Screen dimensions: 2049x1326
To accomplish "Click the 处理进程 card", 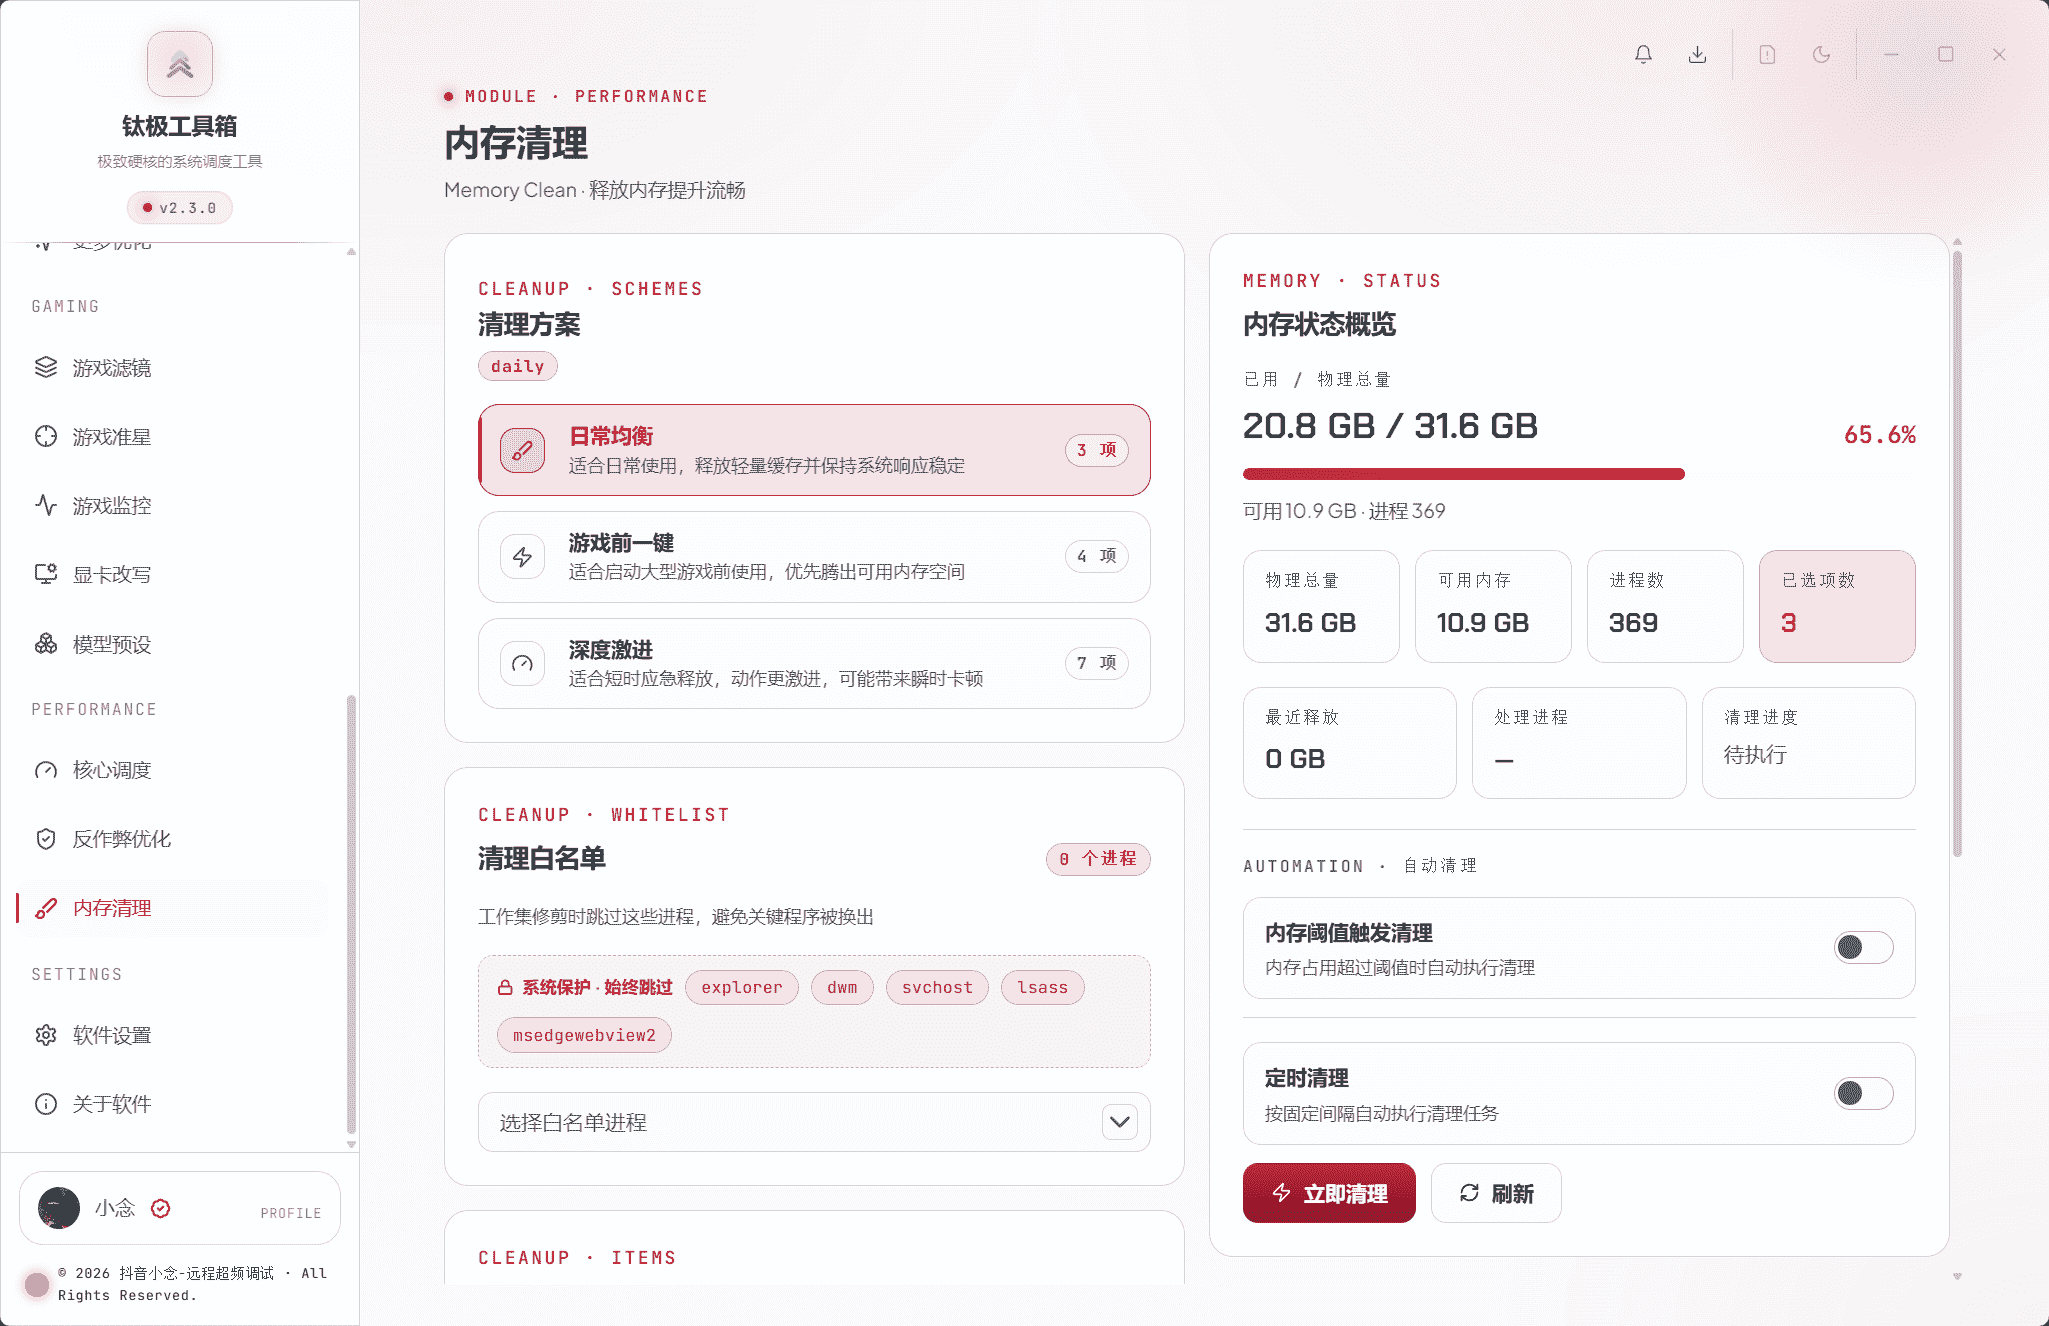I will coord(1579,743).
